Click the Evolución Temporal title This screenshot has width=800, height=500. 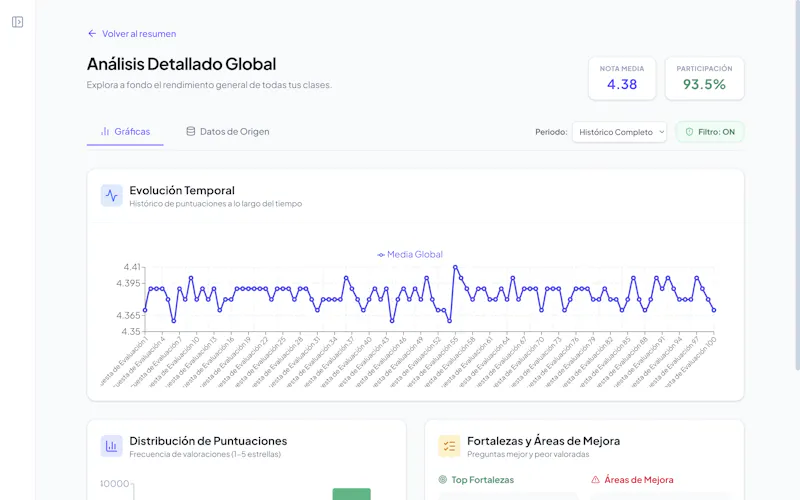pyautogui.click(x=182, y=190)
